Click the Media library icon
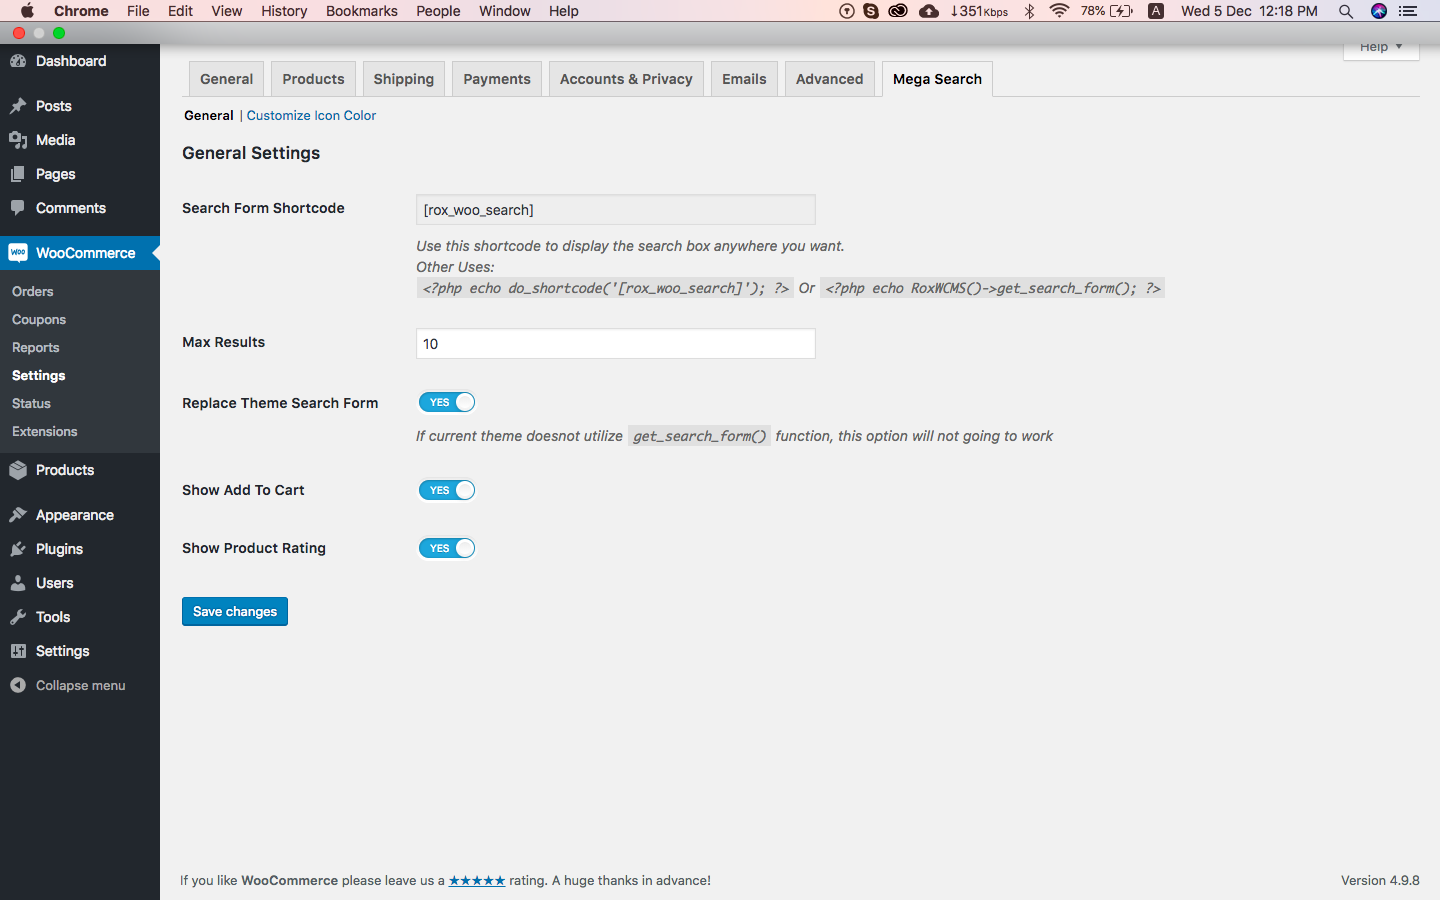The width and height of the screenshot is (1440, 900). tap(18, 140)
